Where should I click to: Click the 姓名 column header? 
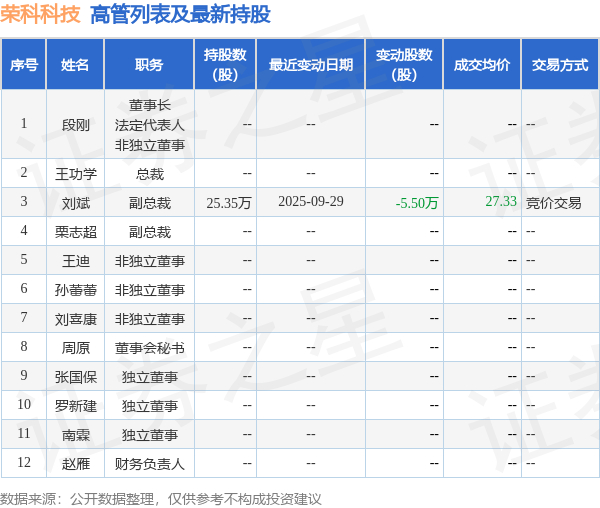[x=75, y=65]
